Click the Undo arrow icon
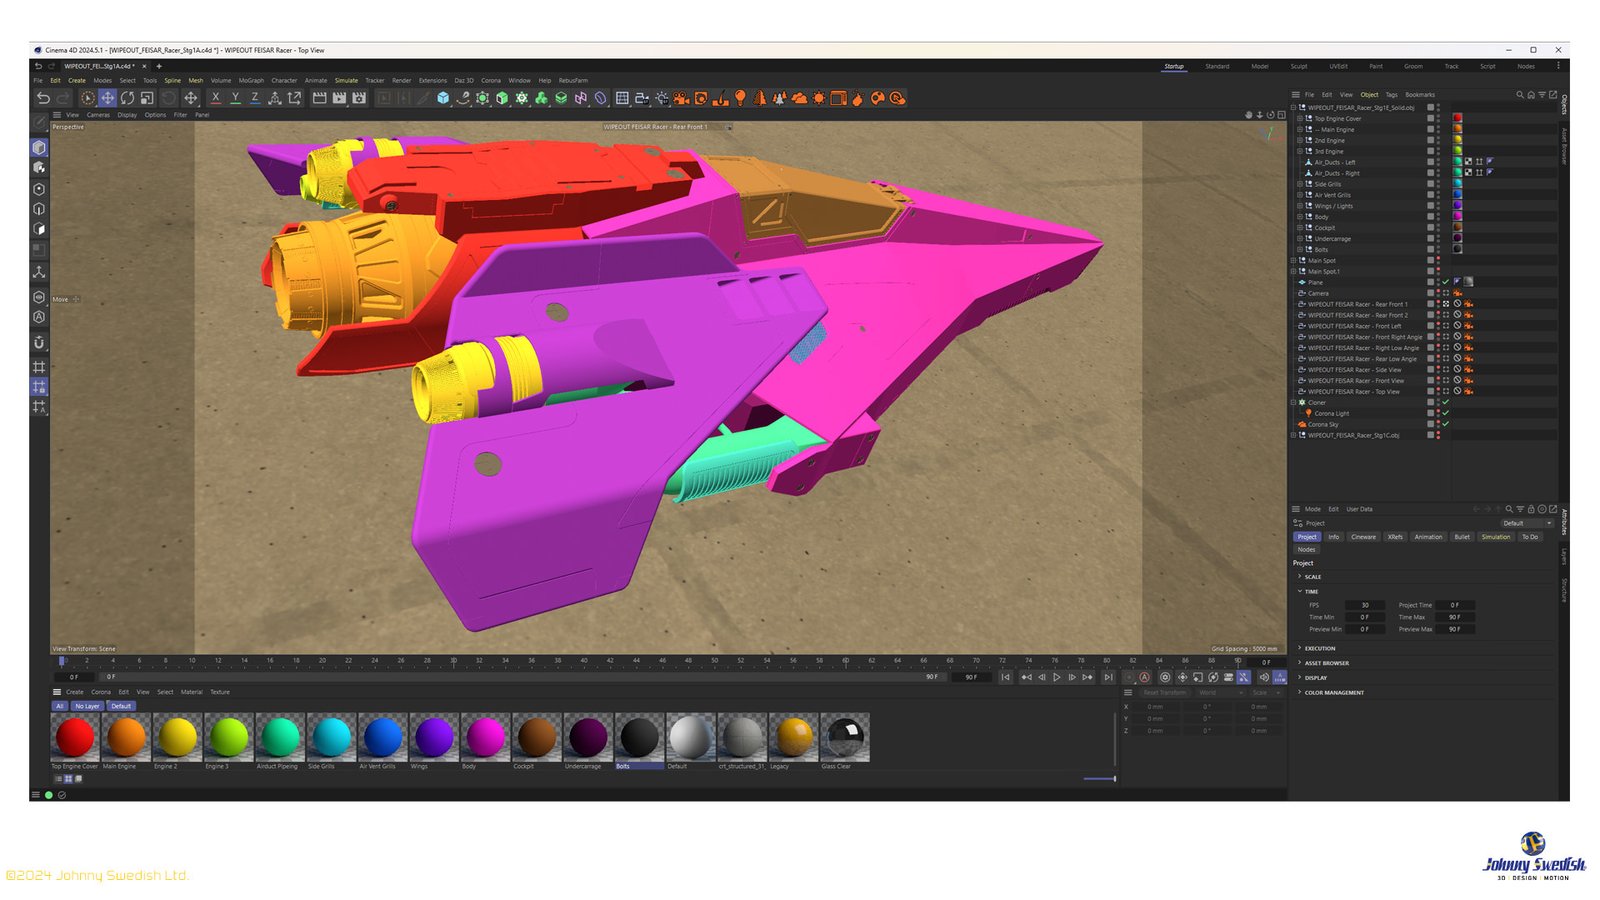 click(43, 98)
